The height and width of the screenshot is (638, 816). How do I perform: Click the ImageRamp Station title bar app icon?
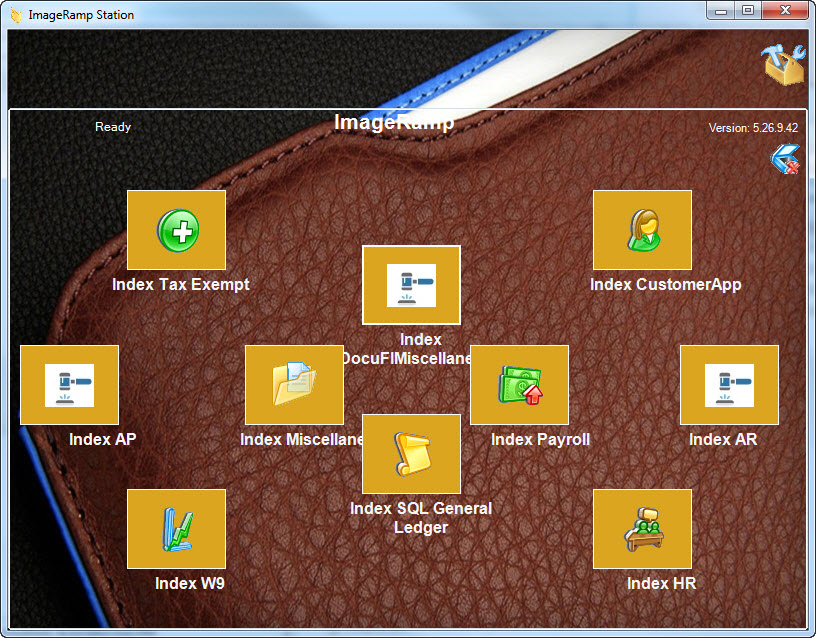click(x=16, y=15)
